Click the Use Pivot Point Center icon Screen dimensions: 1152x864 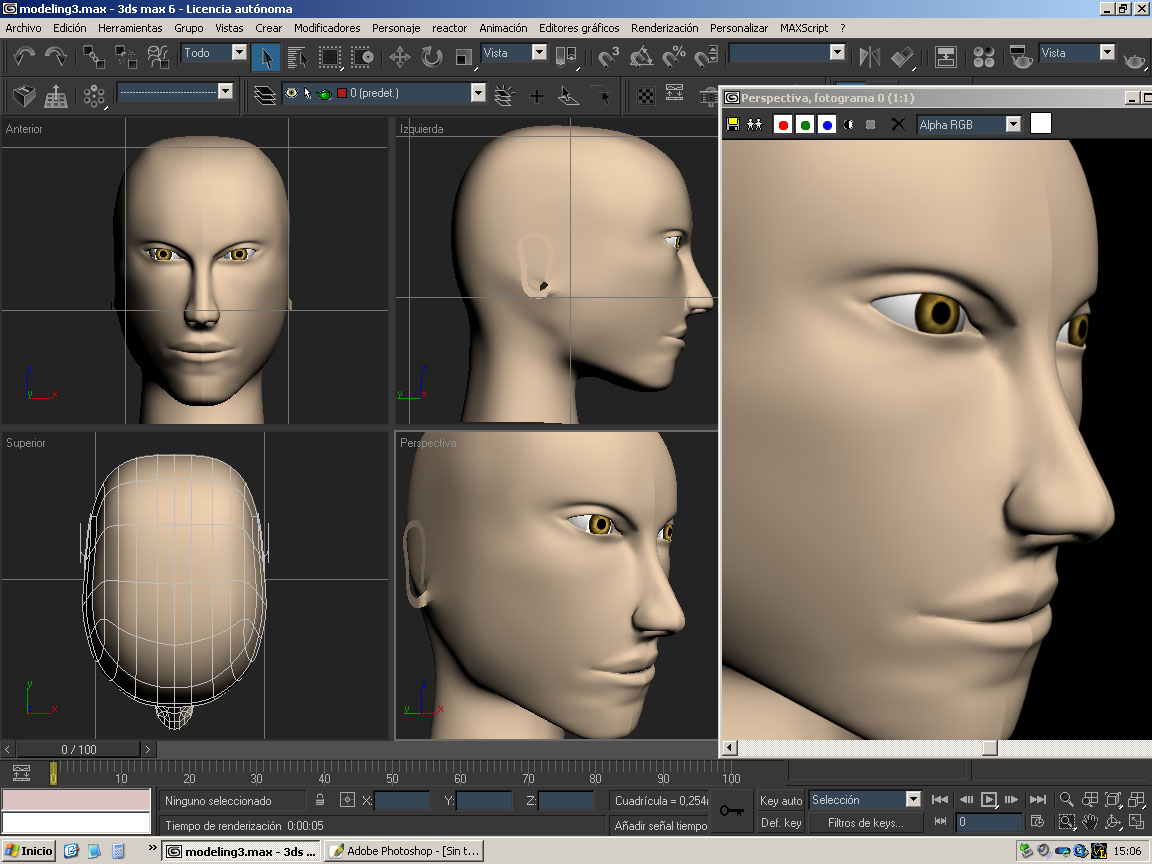[x=566, y=57]
